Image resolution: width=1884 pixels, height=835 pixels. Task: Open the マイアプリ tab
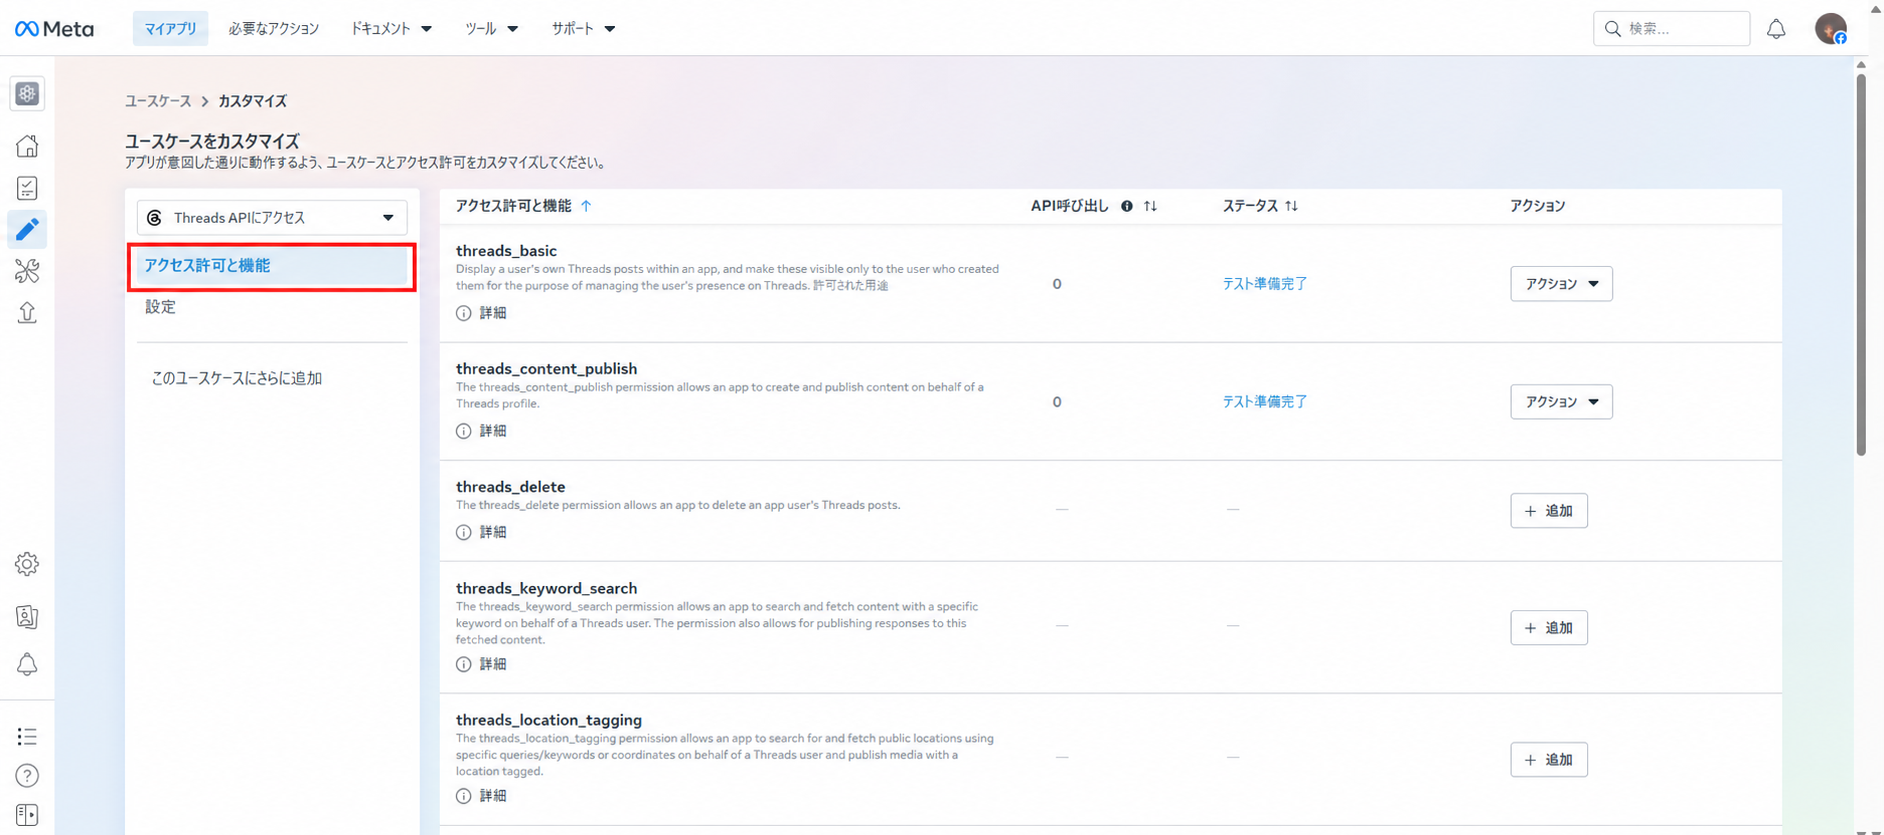point(171,29)
